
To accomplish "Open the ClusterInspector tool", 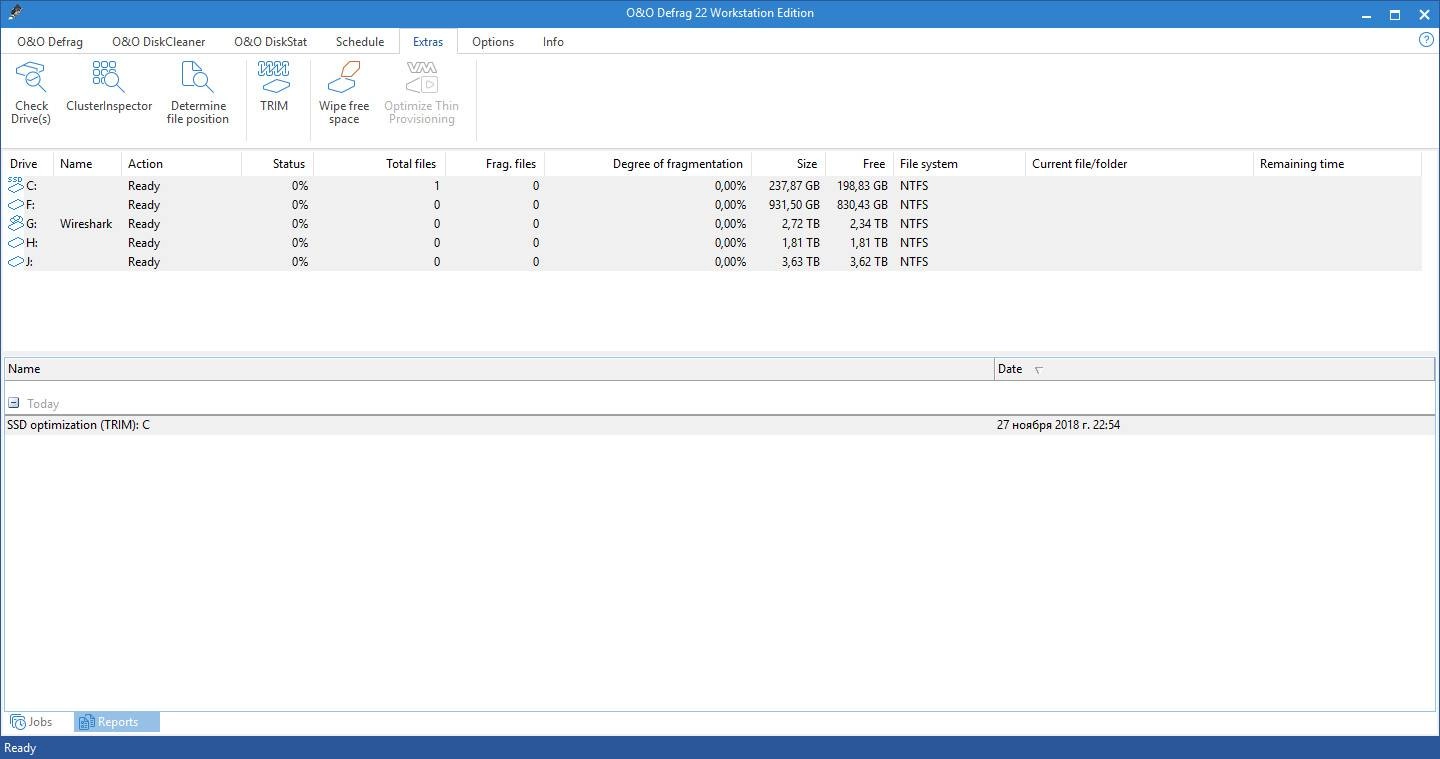I will coord(109,87).
